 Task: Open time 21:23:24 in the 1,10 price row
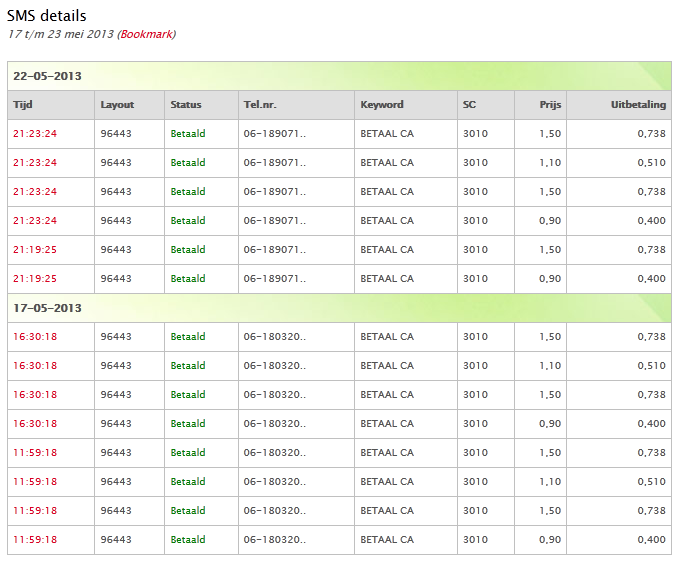coord(35,162)
